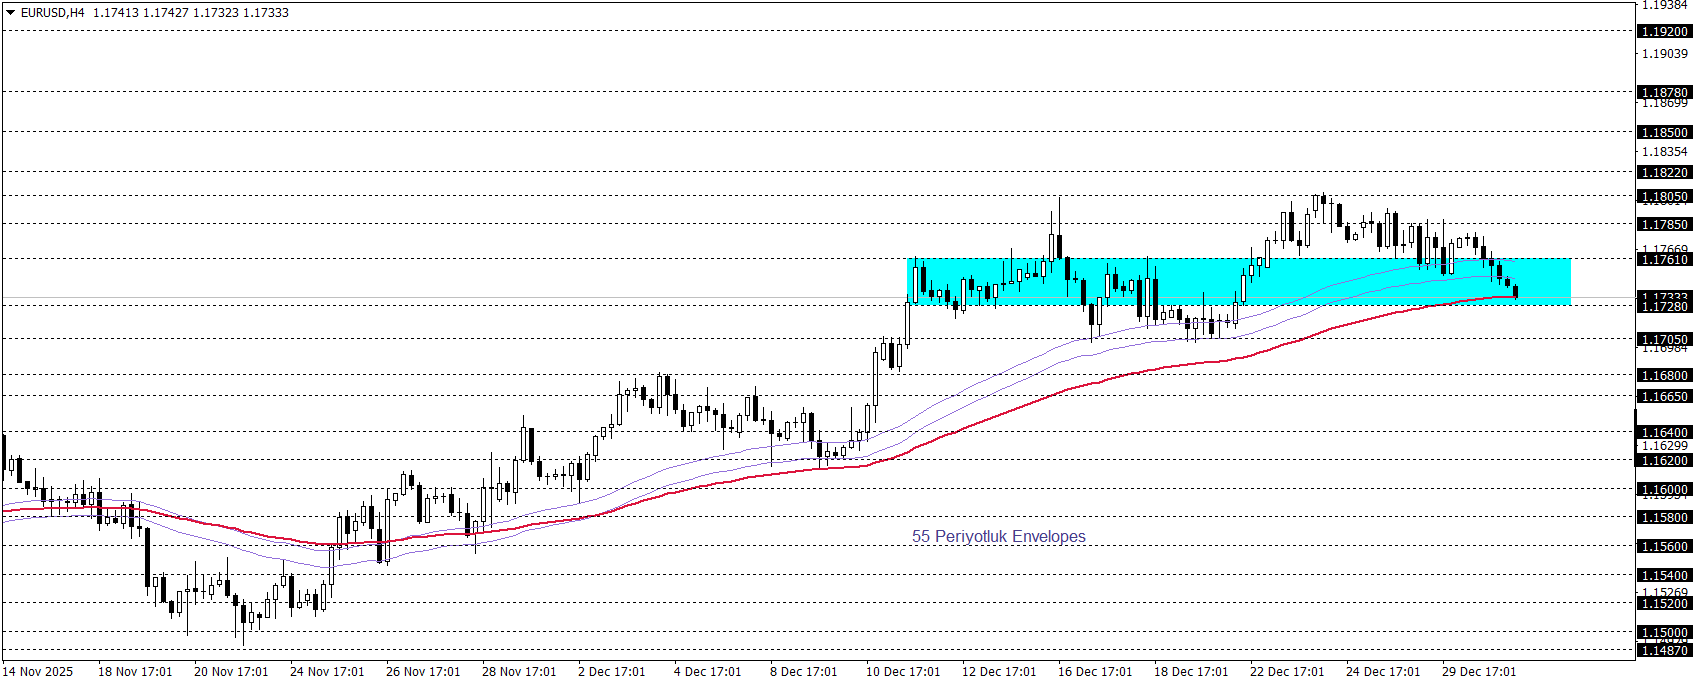Click the 22 Dec 17:01 time label
1699x684 pixels.
[x=1287, y=672]
